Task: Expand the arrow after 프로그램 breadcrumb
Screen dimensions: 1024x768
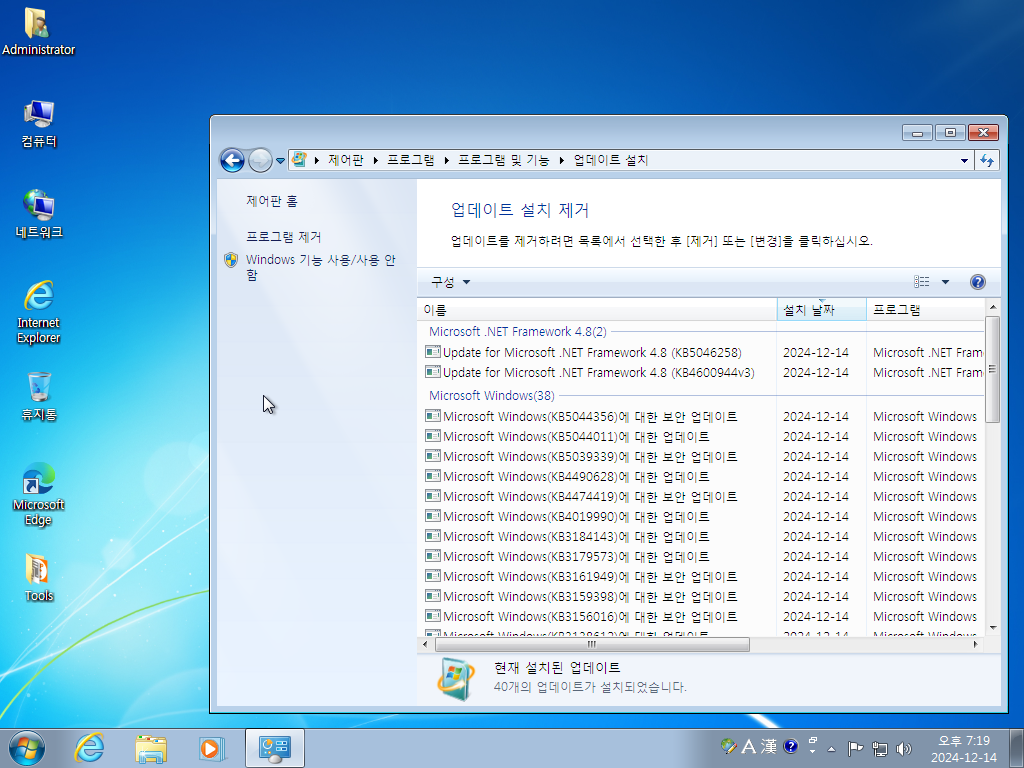Action: [x=447, y=160]
